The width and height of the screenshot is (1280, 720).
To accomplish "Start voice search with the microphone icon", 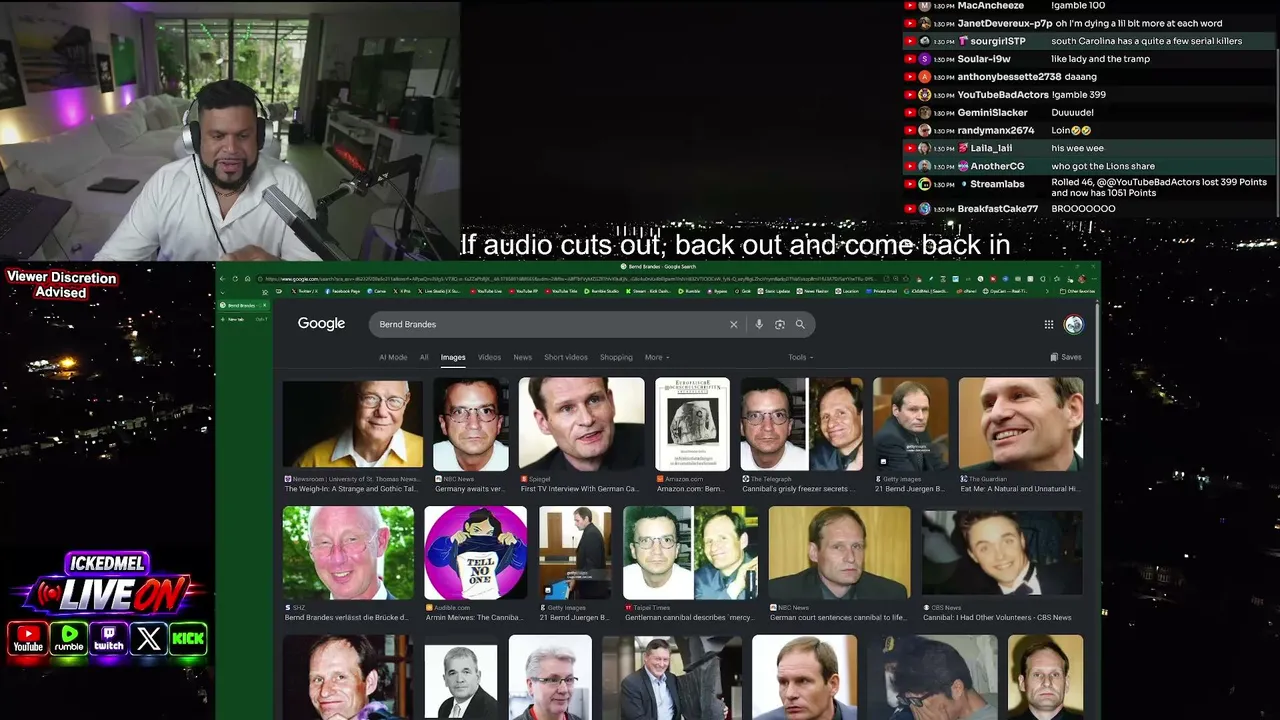I will click(759, 324).
